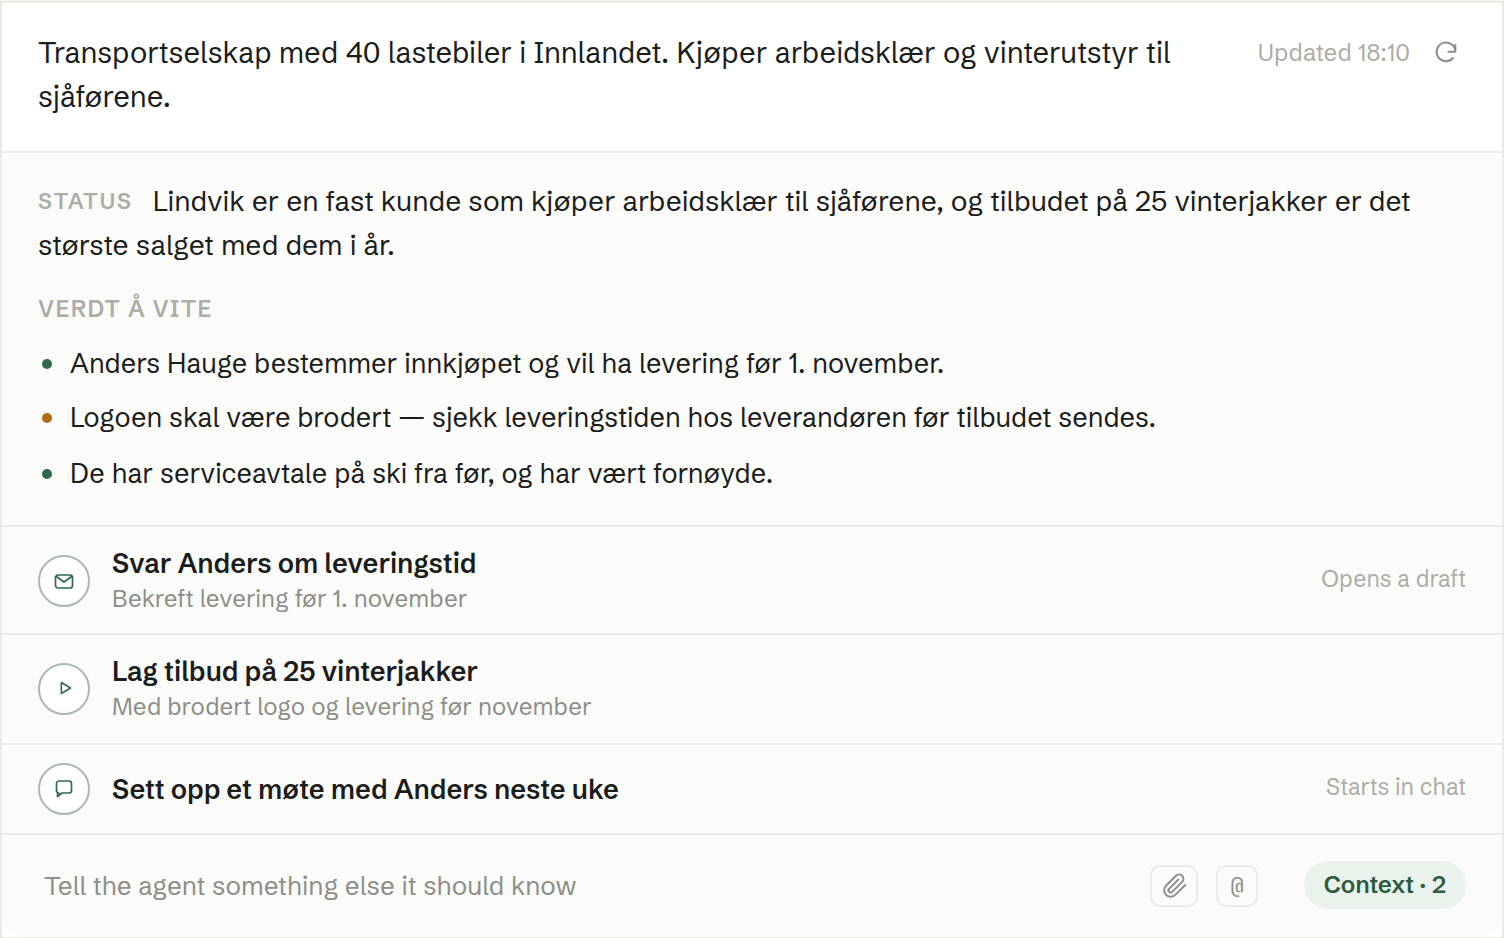The height and width of the screenshot is (938, 1504).
Task: Click the refresh icon beside Updated 18:10
Action: pos(1446,52)
